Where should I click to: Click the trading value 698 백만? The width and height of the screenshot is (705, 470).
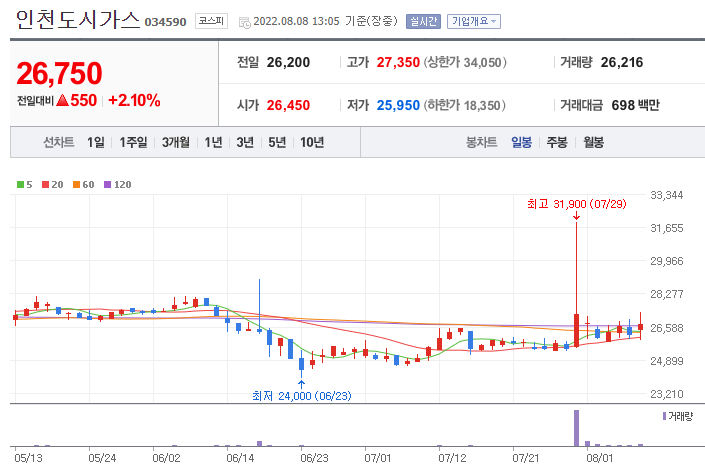click(635, 105)
